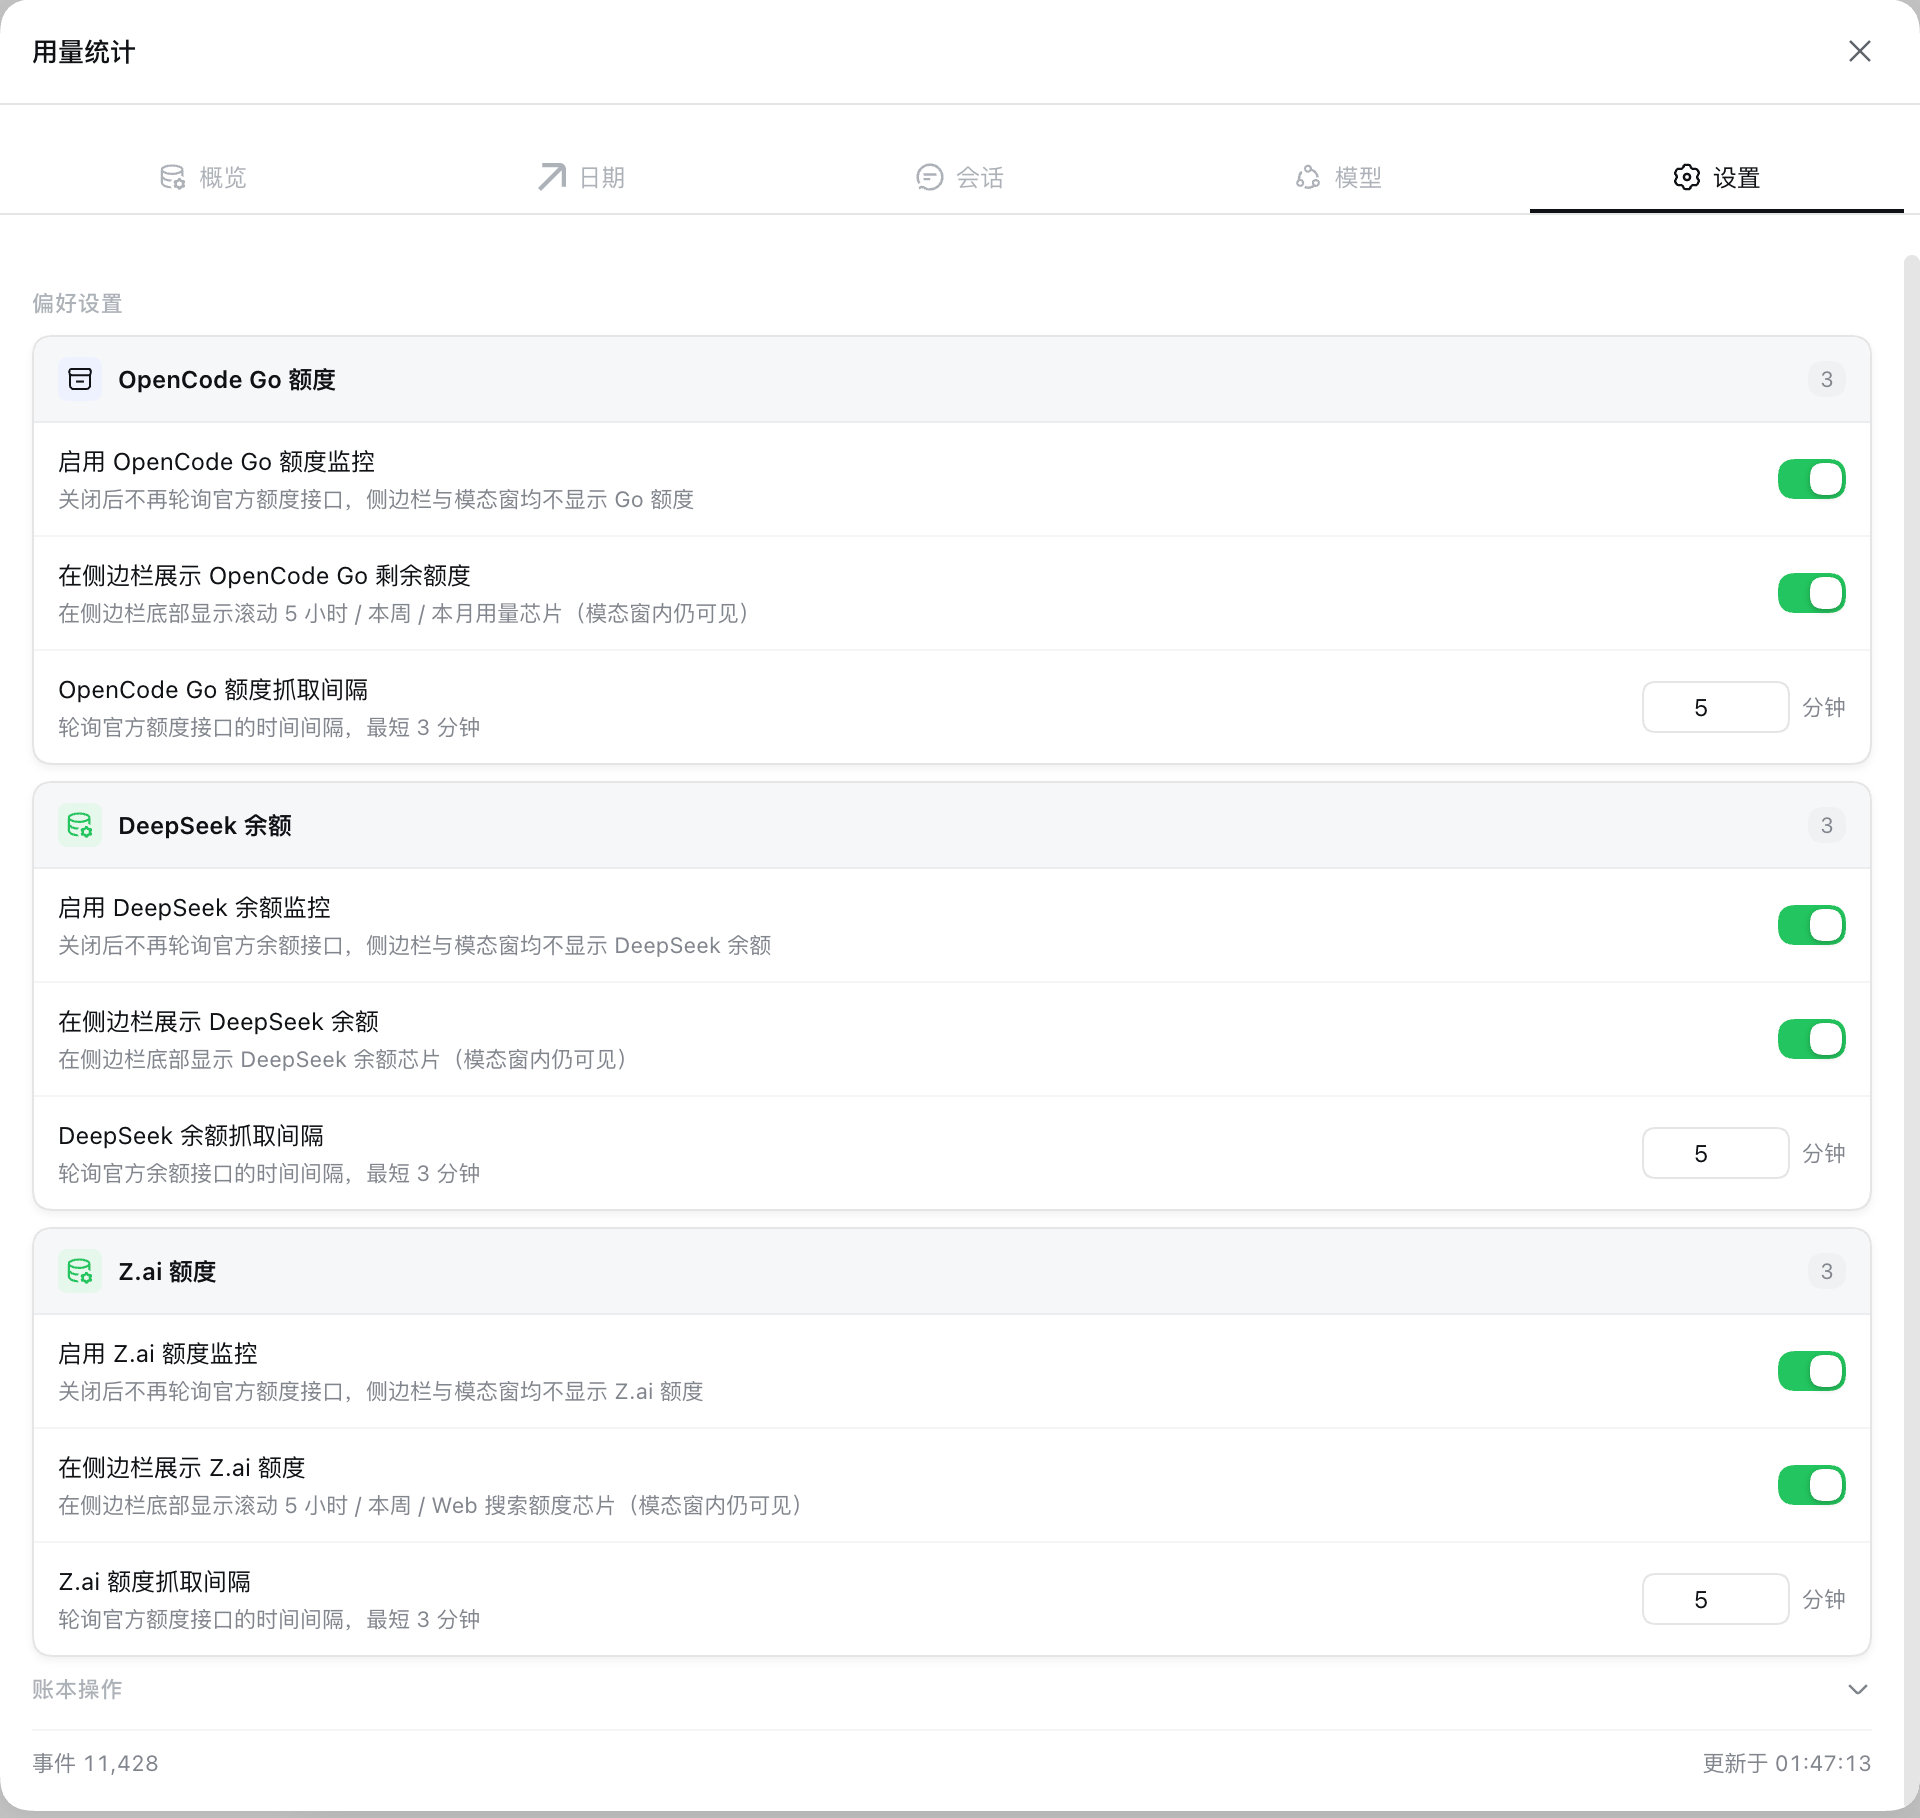Click the DeepSeek 余额 section title
The width and height of the screenshot is (1920, 1818).
[x=205, y=826]
